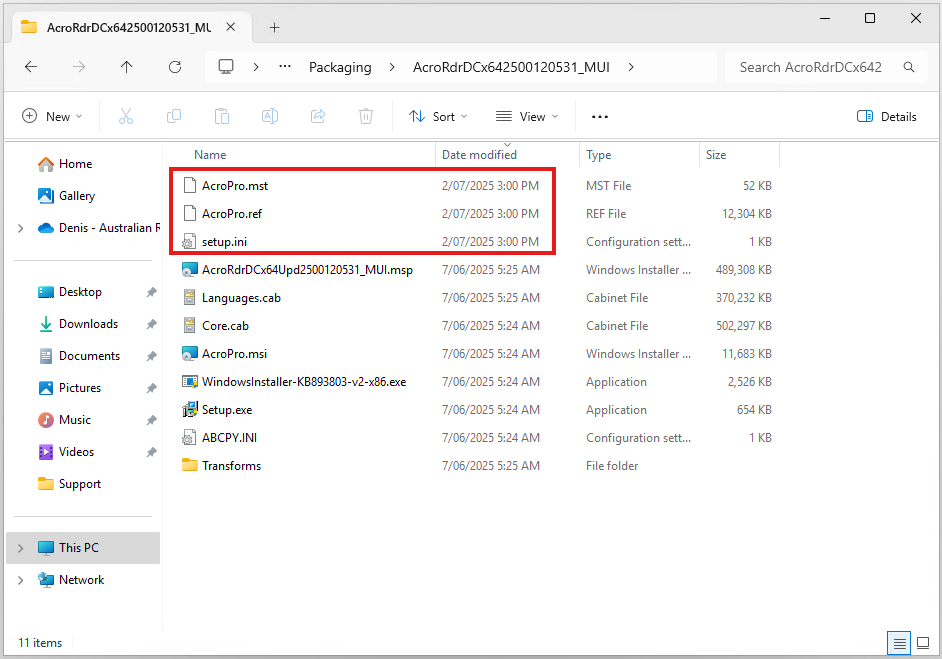Switch to large icons view toggle

pos(923,642)
